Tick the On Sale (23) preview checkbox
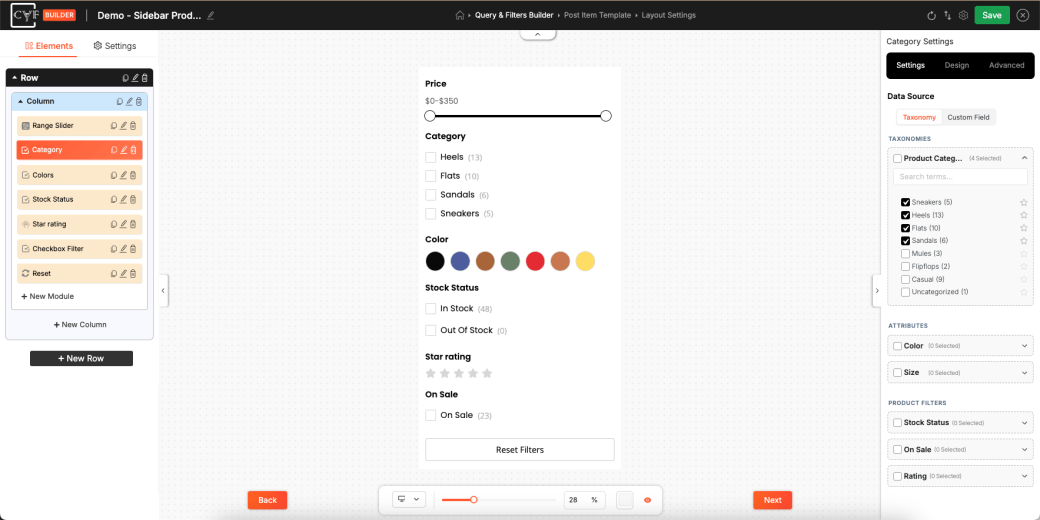The height and width of the screenshot is (520, 1040). pos(430,415)
